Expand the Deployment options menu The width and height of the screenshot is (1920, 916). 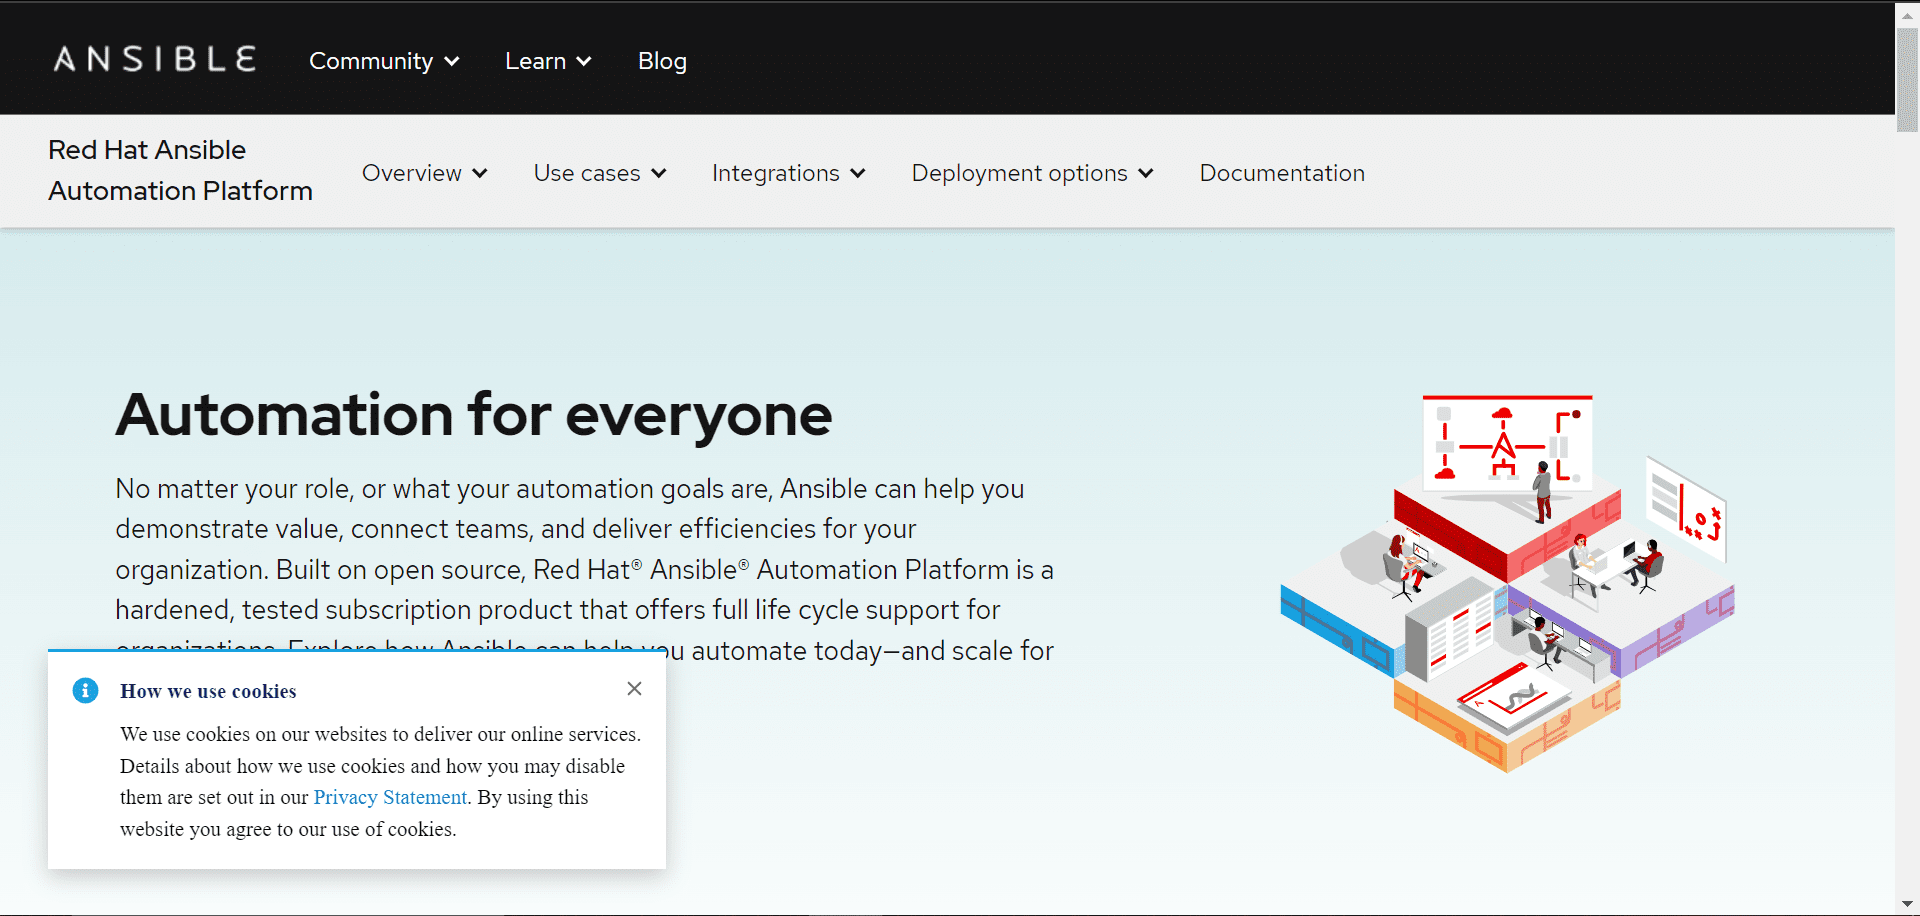(1018, 173)
